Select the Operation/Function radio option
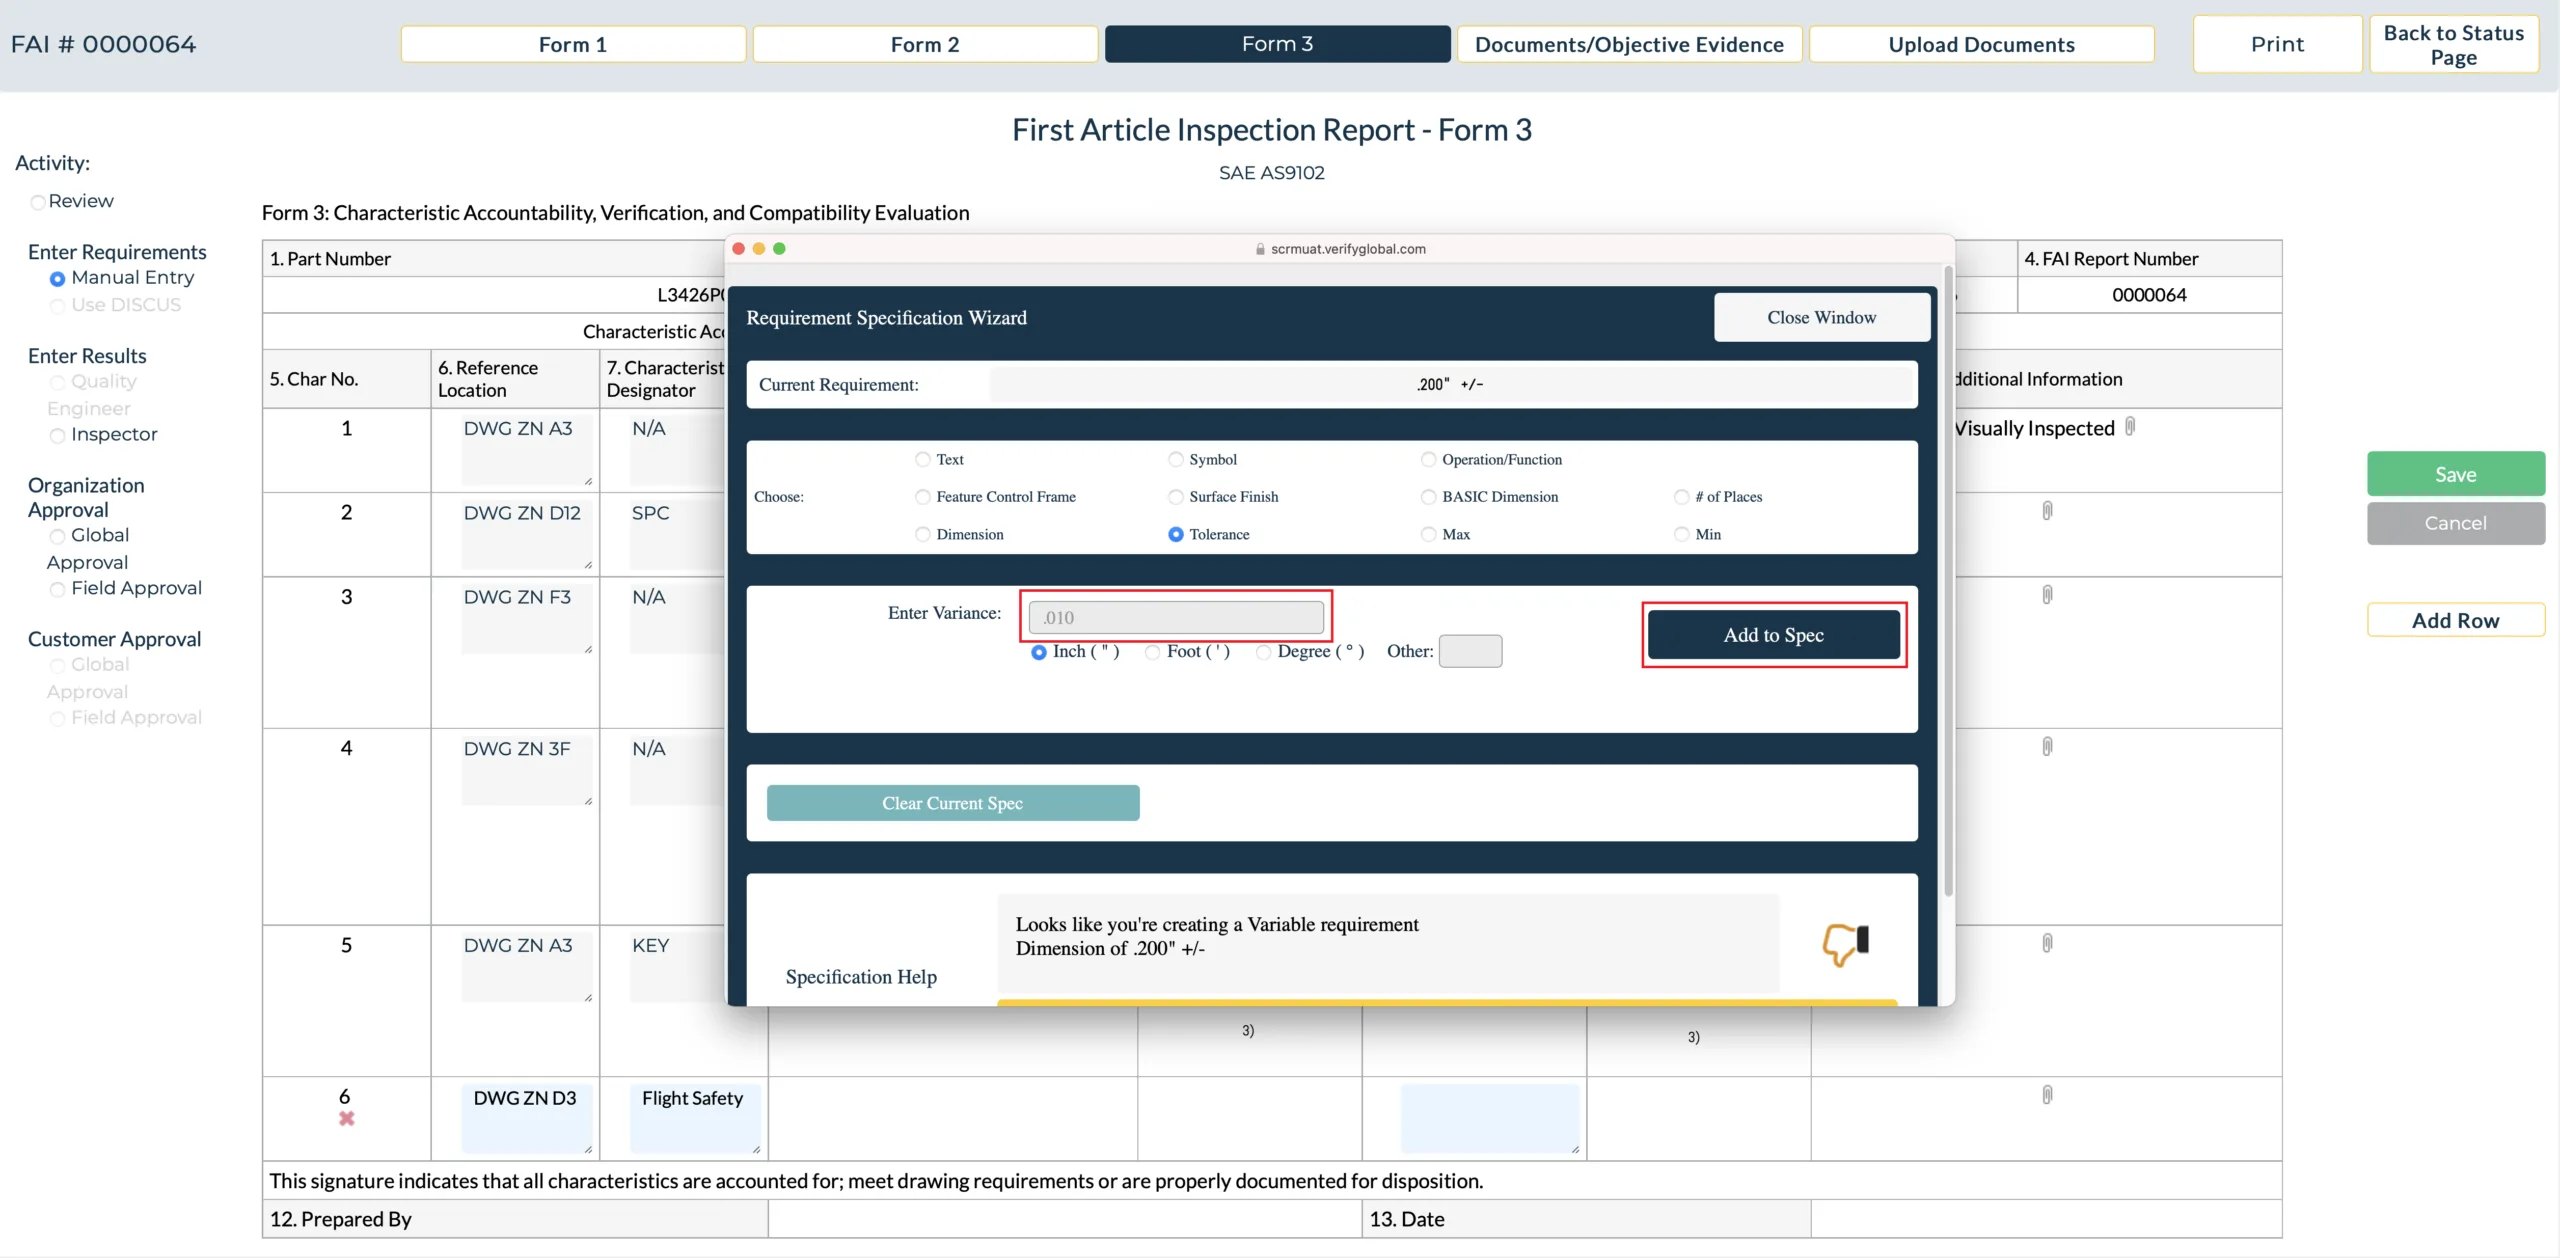2560x1258 pixels. click(1429, 459)
